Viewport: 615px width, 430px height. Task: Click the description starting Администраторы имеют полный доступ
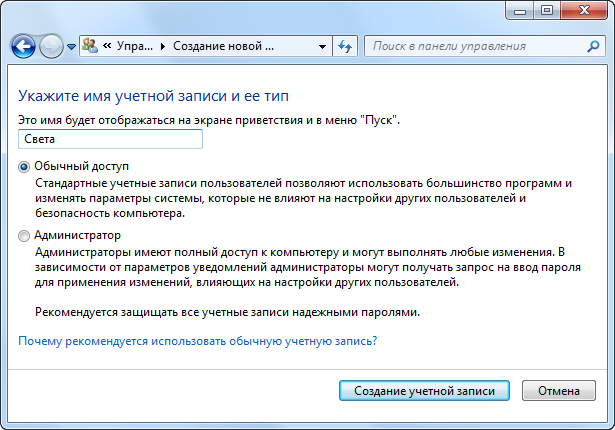[308, 267]
